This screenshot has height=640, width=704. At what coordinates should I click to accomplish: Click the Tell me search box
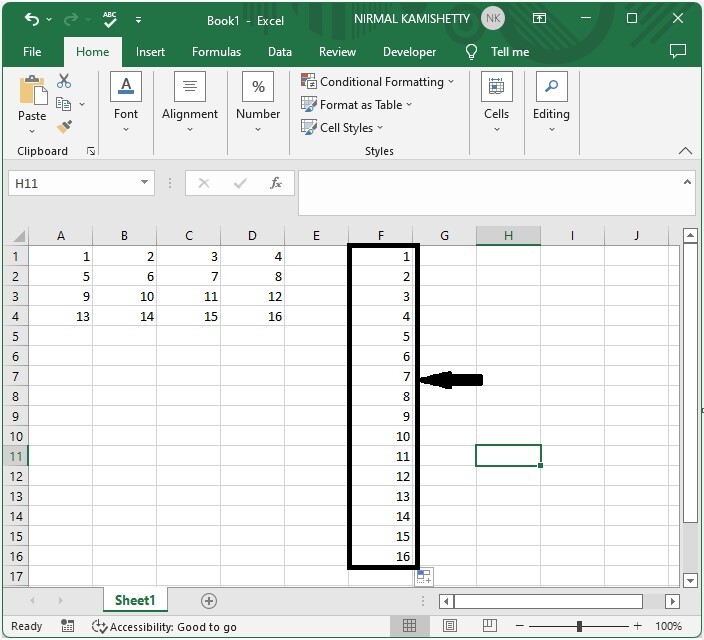pos(510,52)
